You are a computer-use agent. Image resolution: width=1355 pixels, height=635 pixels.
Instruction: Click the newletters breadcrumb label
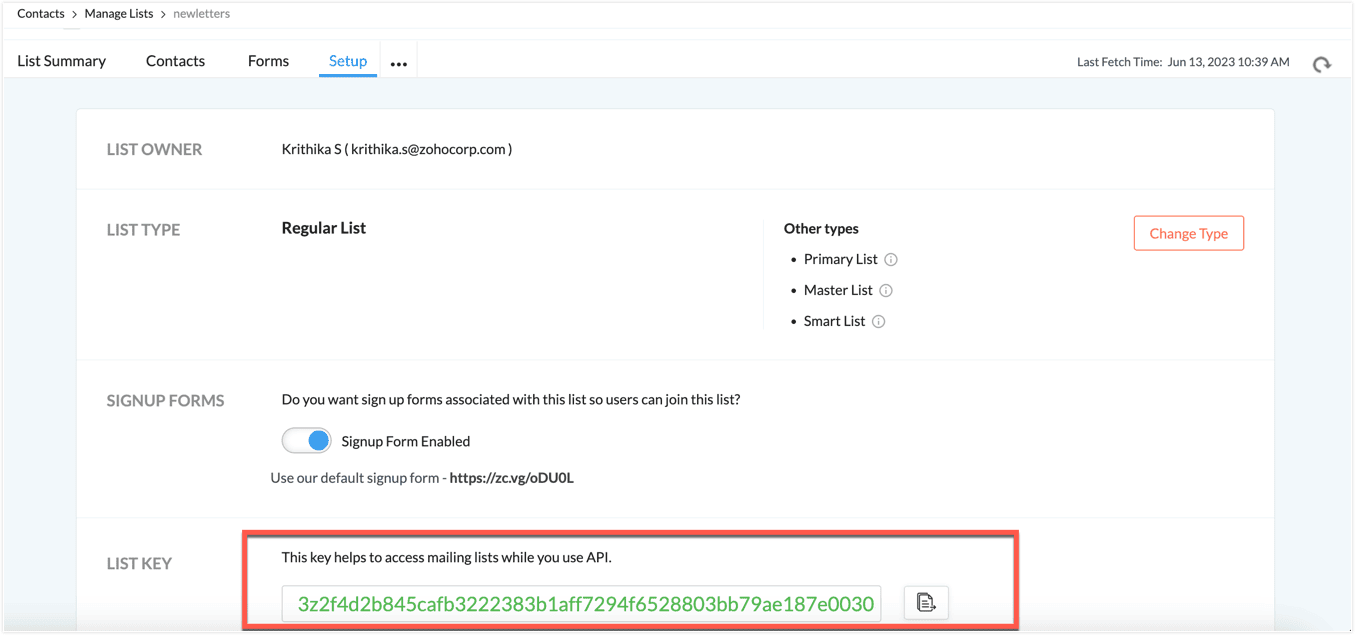tap(201, 13)
